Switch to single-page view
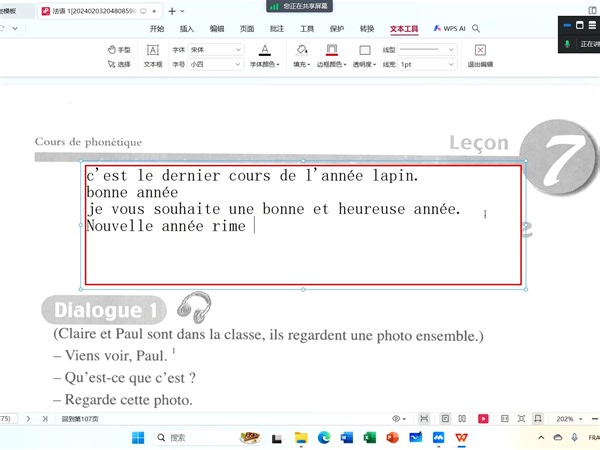600x450 pixels. tap(445, 419)
